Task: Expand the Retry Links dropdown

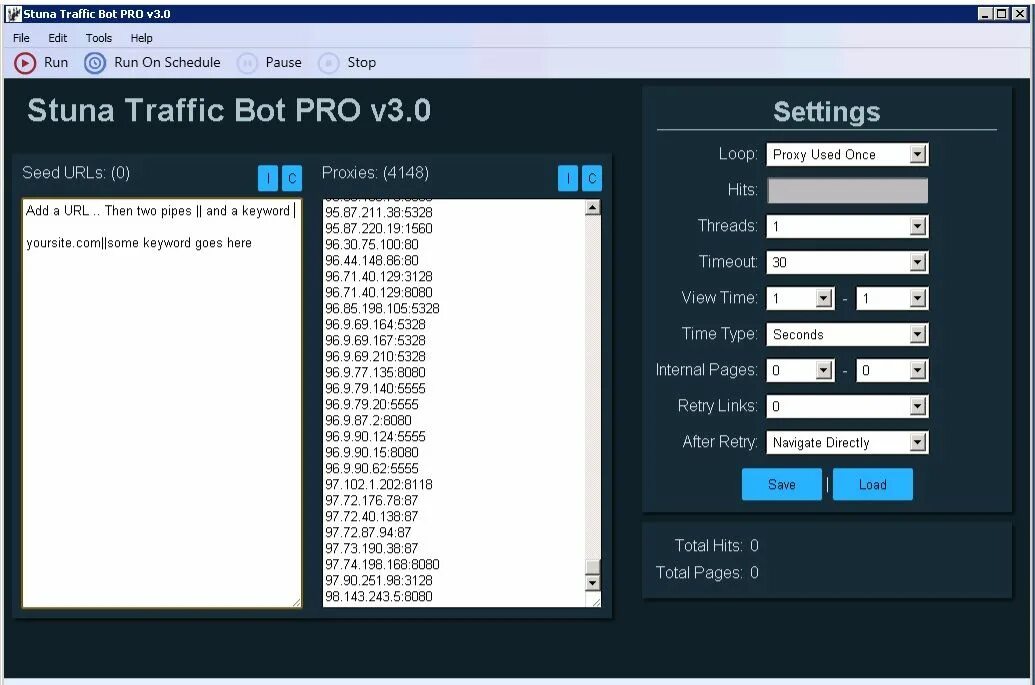Action: pos(918,406)
